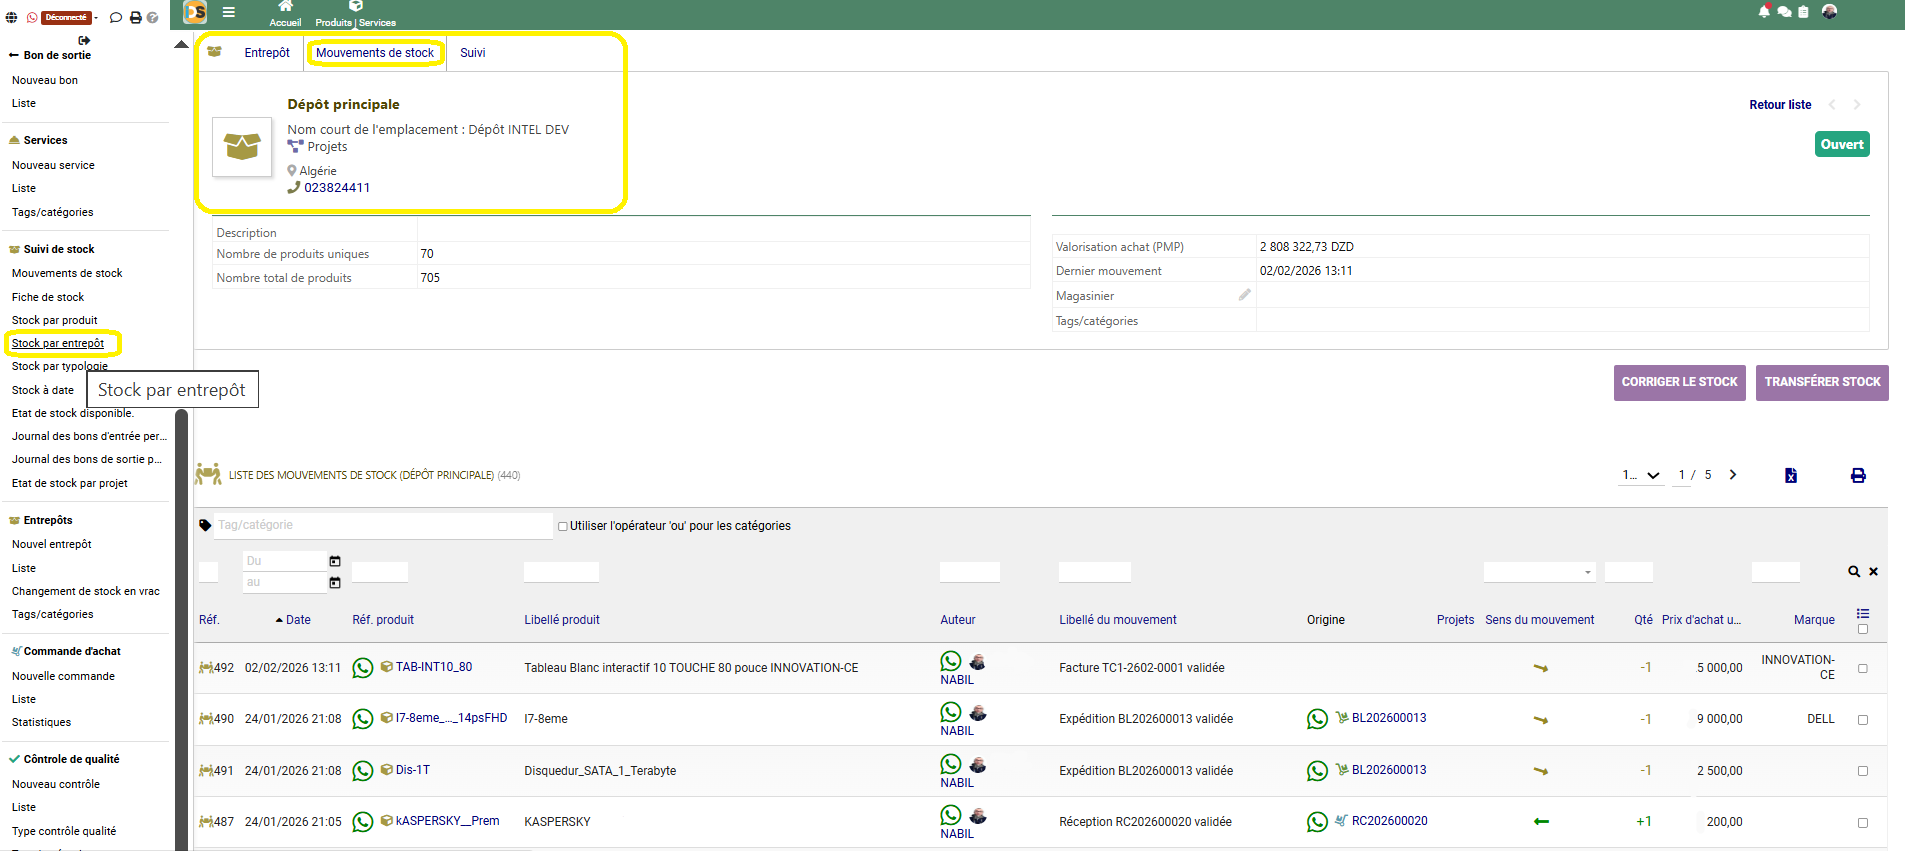Print the stock movements list

(1857, 476)
